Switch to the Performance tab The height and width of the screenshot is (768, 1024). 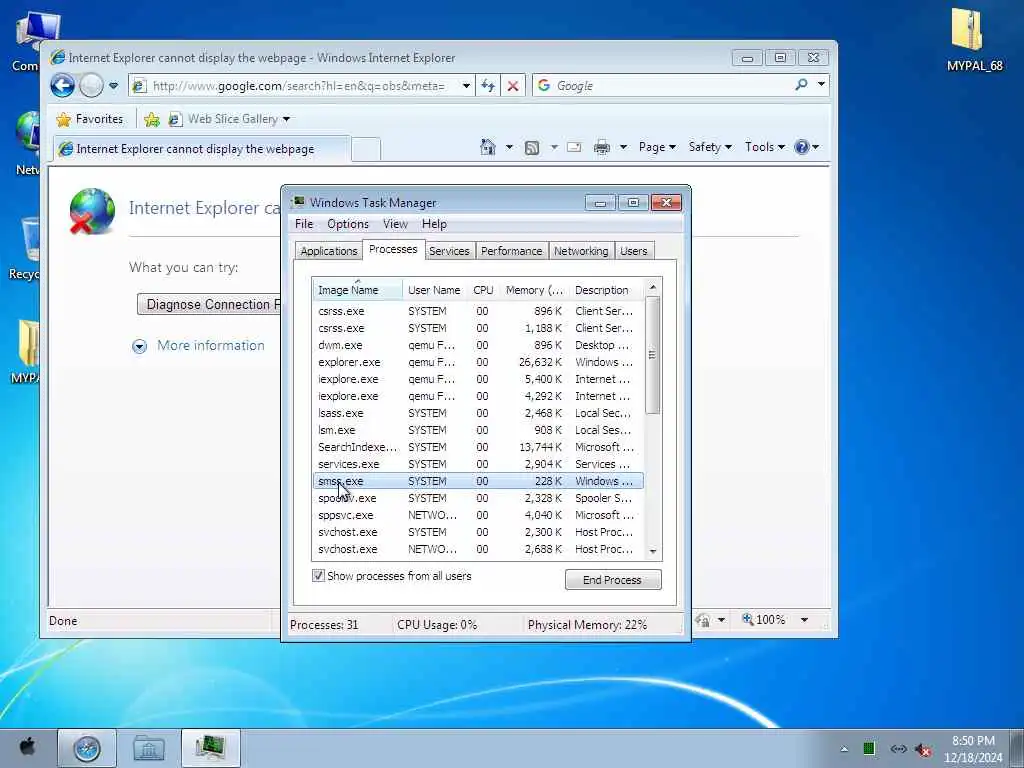pyautogui.click(x=511, y=251)
